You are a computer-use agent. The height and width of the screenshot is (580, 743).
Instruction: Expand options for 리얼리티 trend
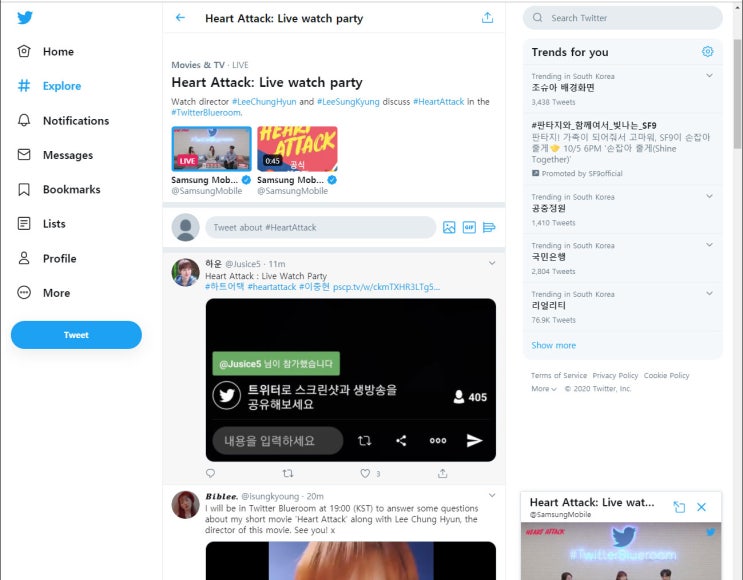pyautogui.click(x=709, y=293)
